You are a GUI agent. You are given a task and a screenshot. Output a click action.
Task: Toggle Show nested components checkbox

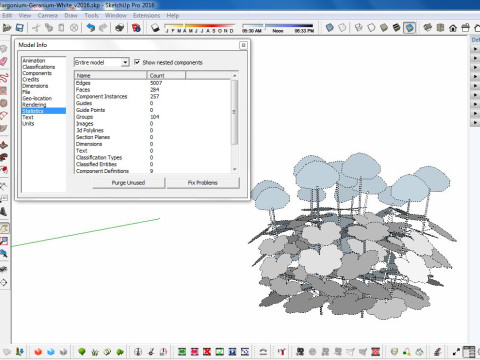click(137, 62)
